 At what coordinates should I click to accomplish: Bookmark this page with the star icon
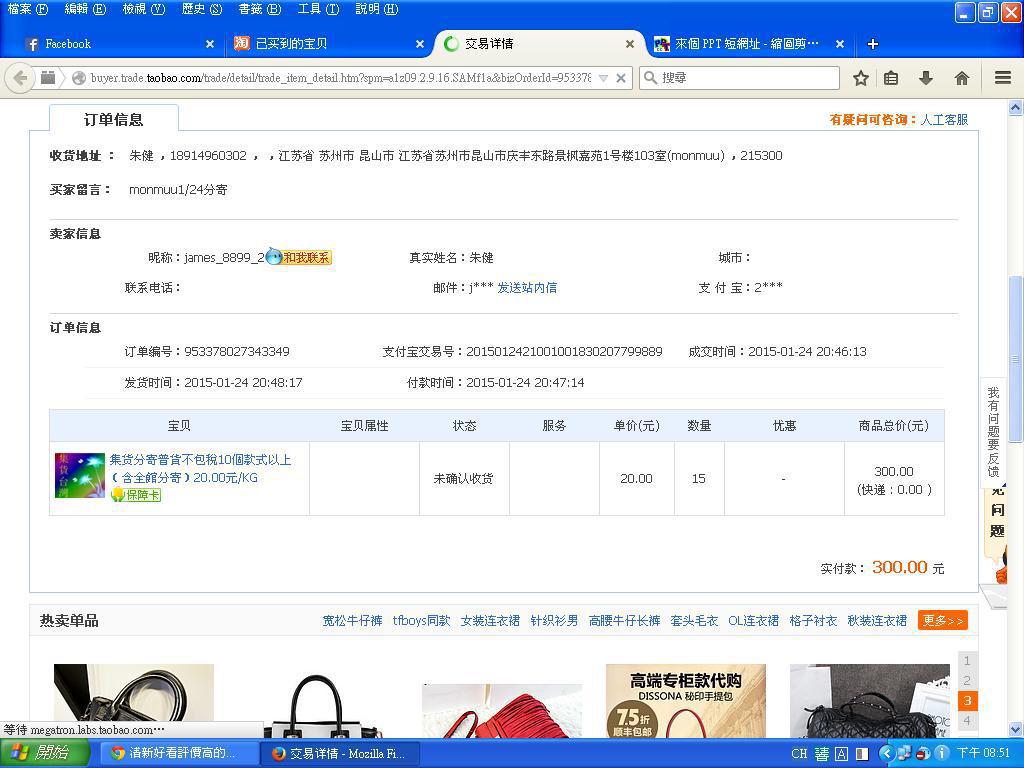pyautogui.click(x=861, y=78)
